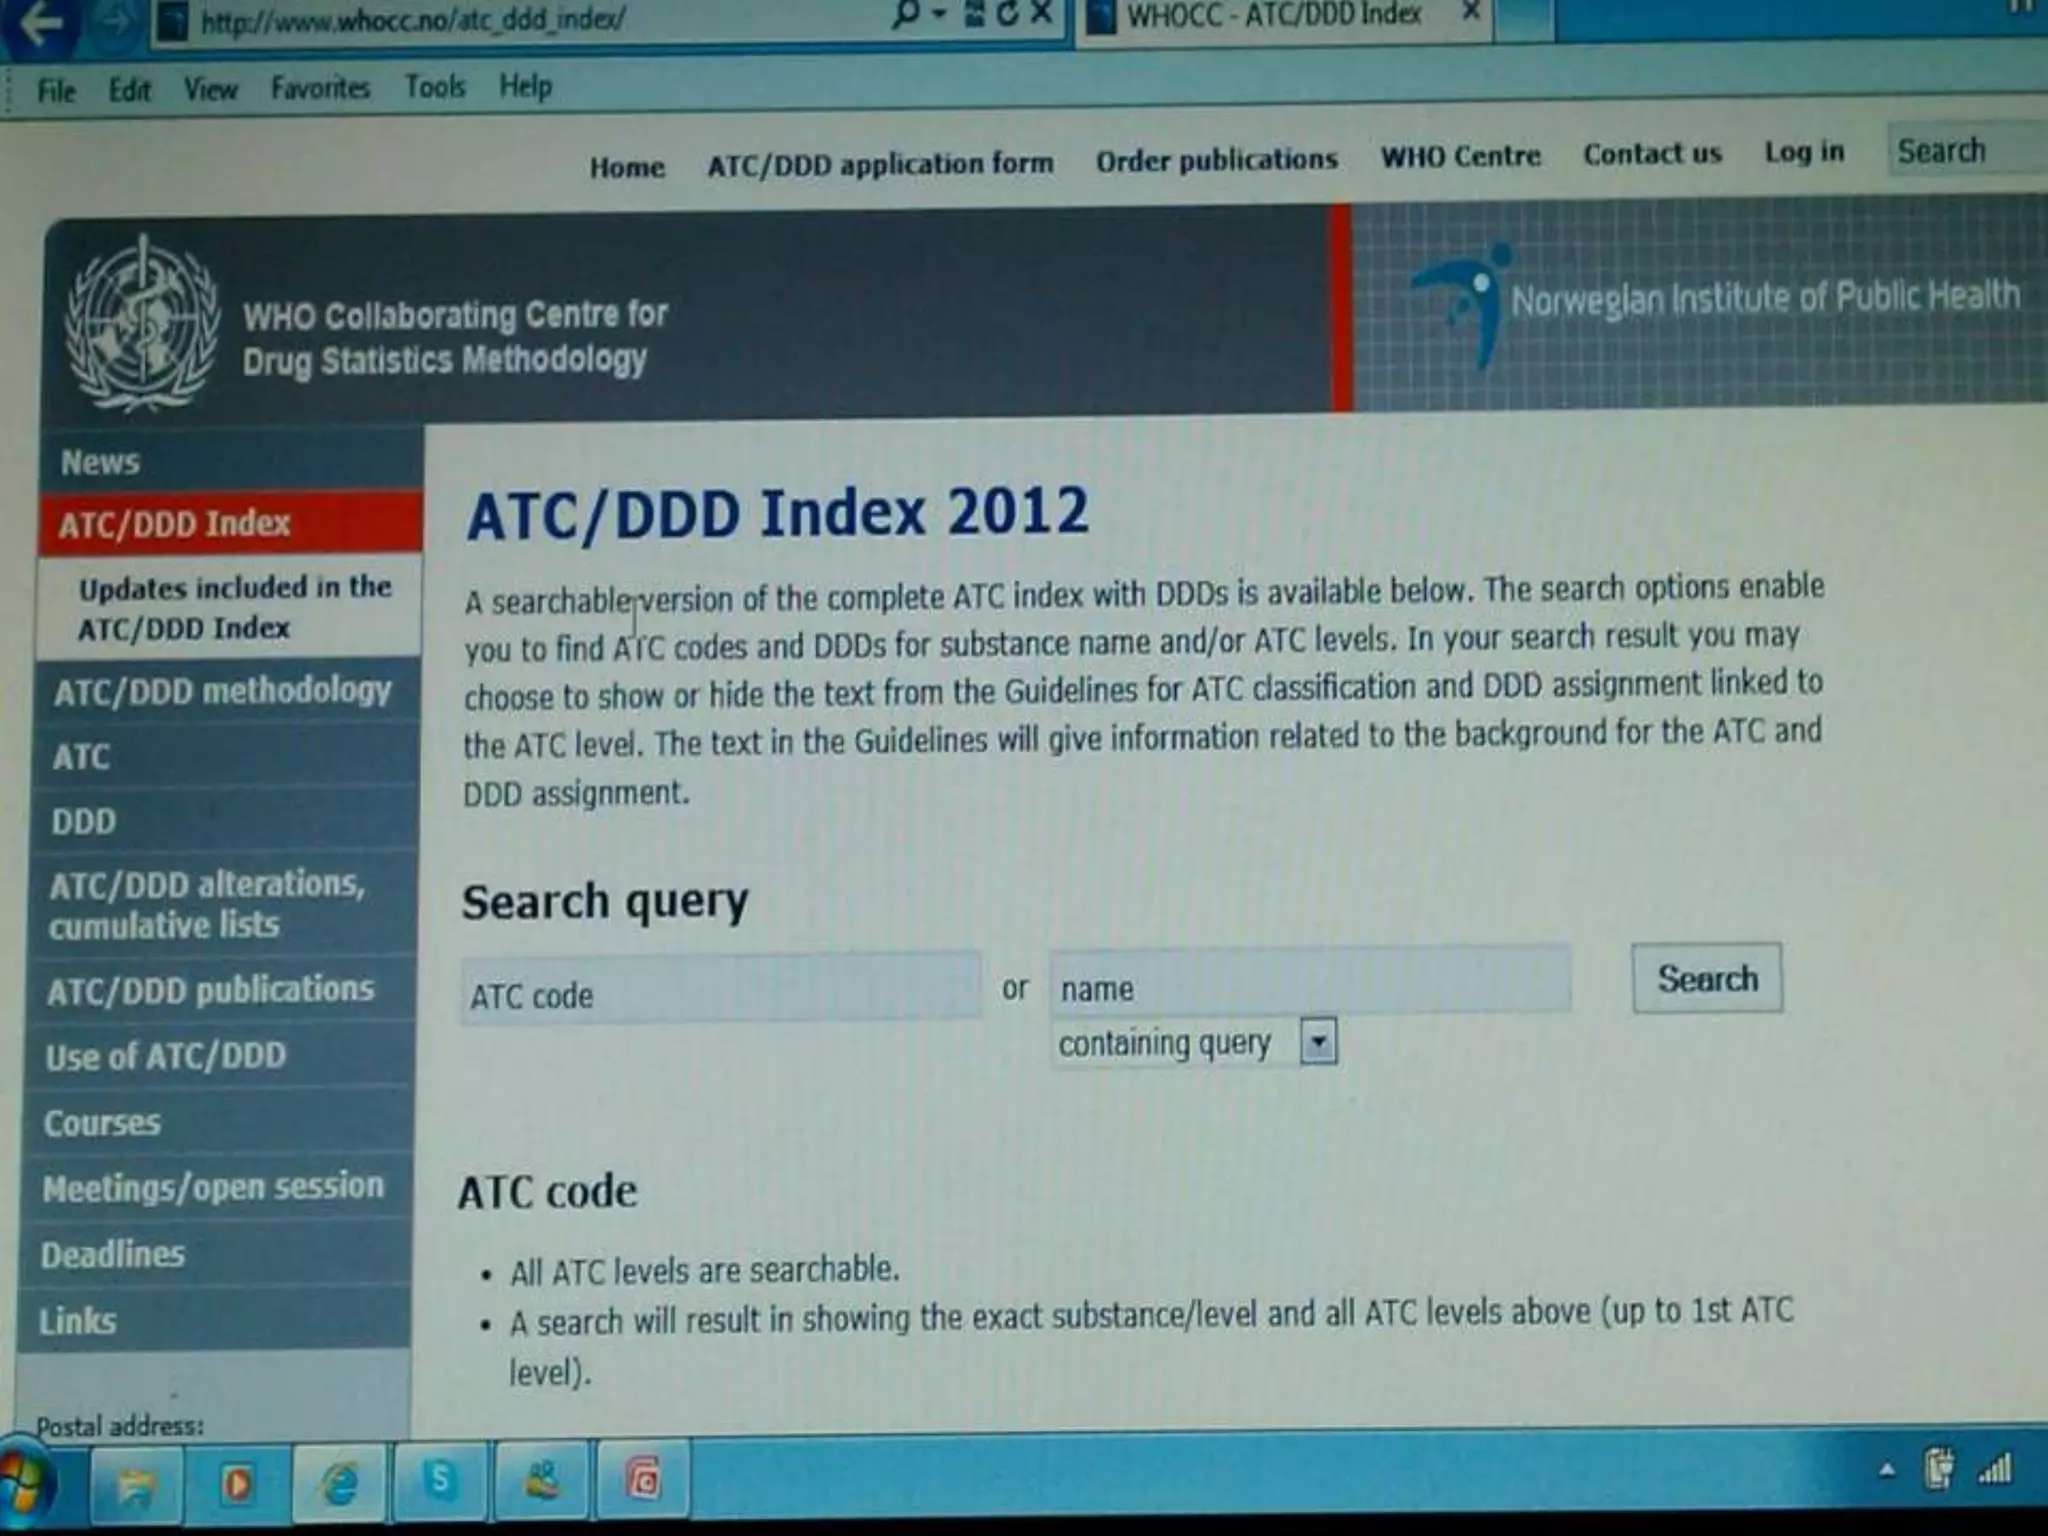Open Skype from the taskbar
Screen dimensions: 2048x1536
[440, 1480]
